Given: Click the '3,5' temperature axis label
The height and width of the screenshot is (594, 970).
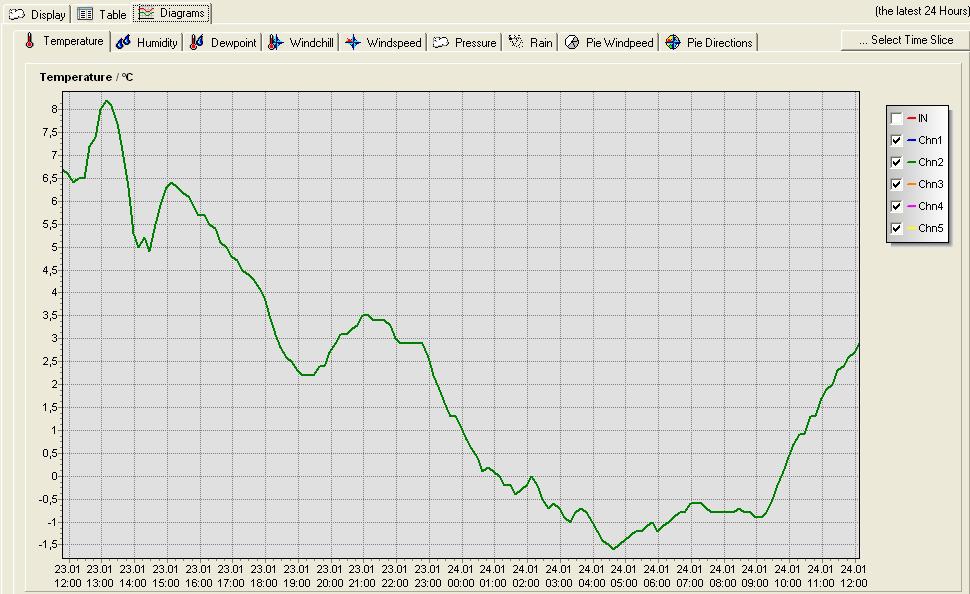Looking at the screenshot, I should 51,316.
